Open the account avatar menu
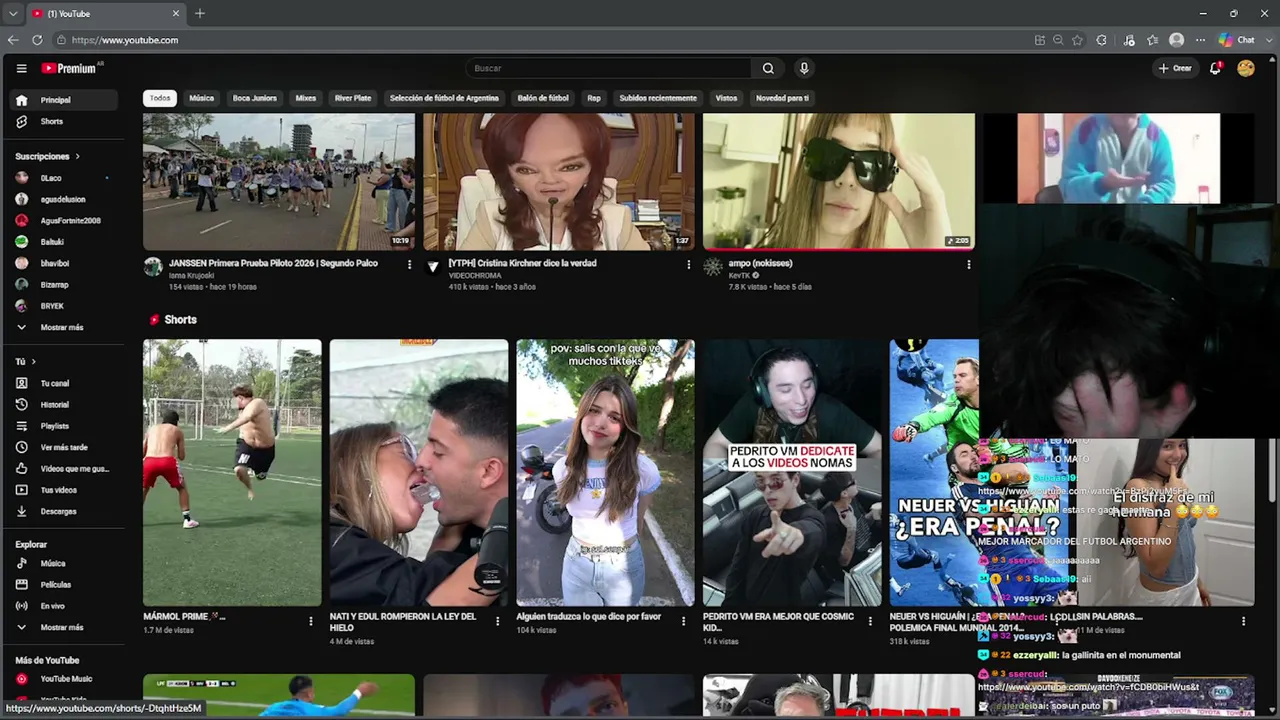 pos(1246,68)
